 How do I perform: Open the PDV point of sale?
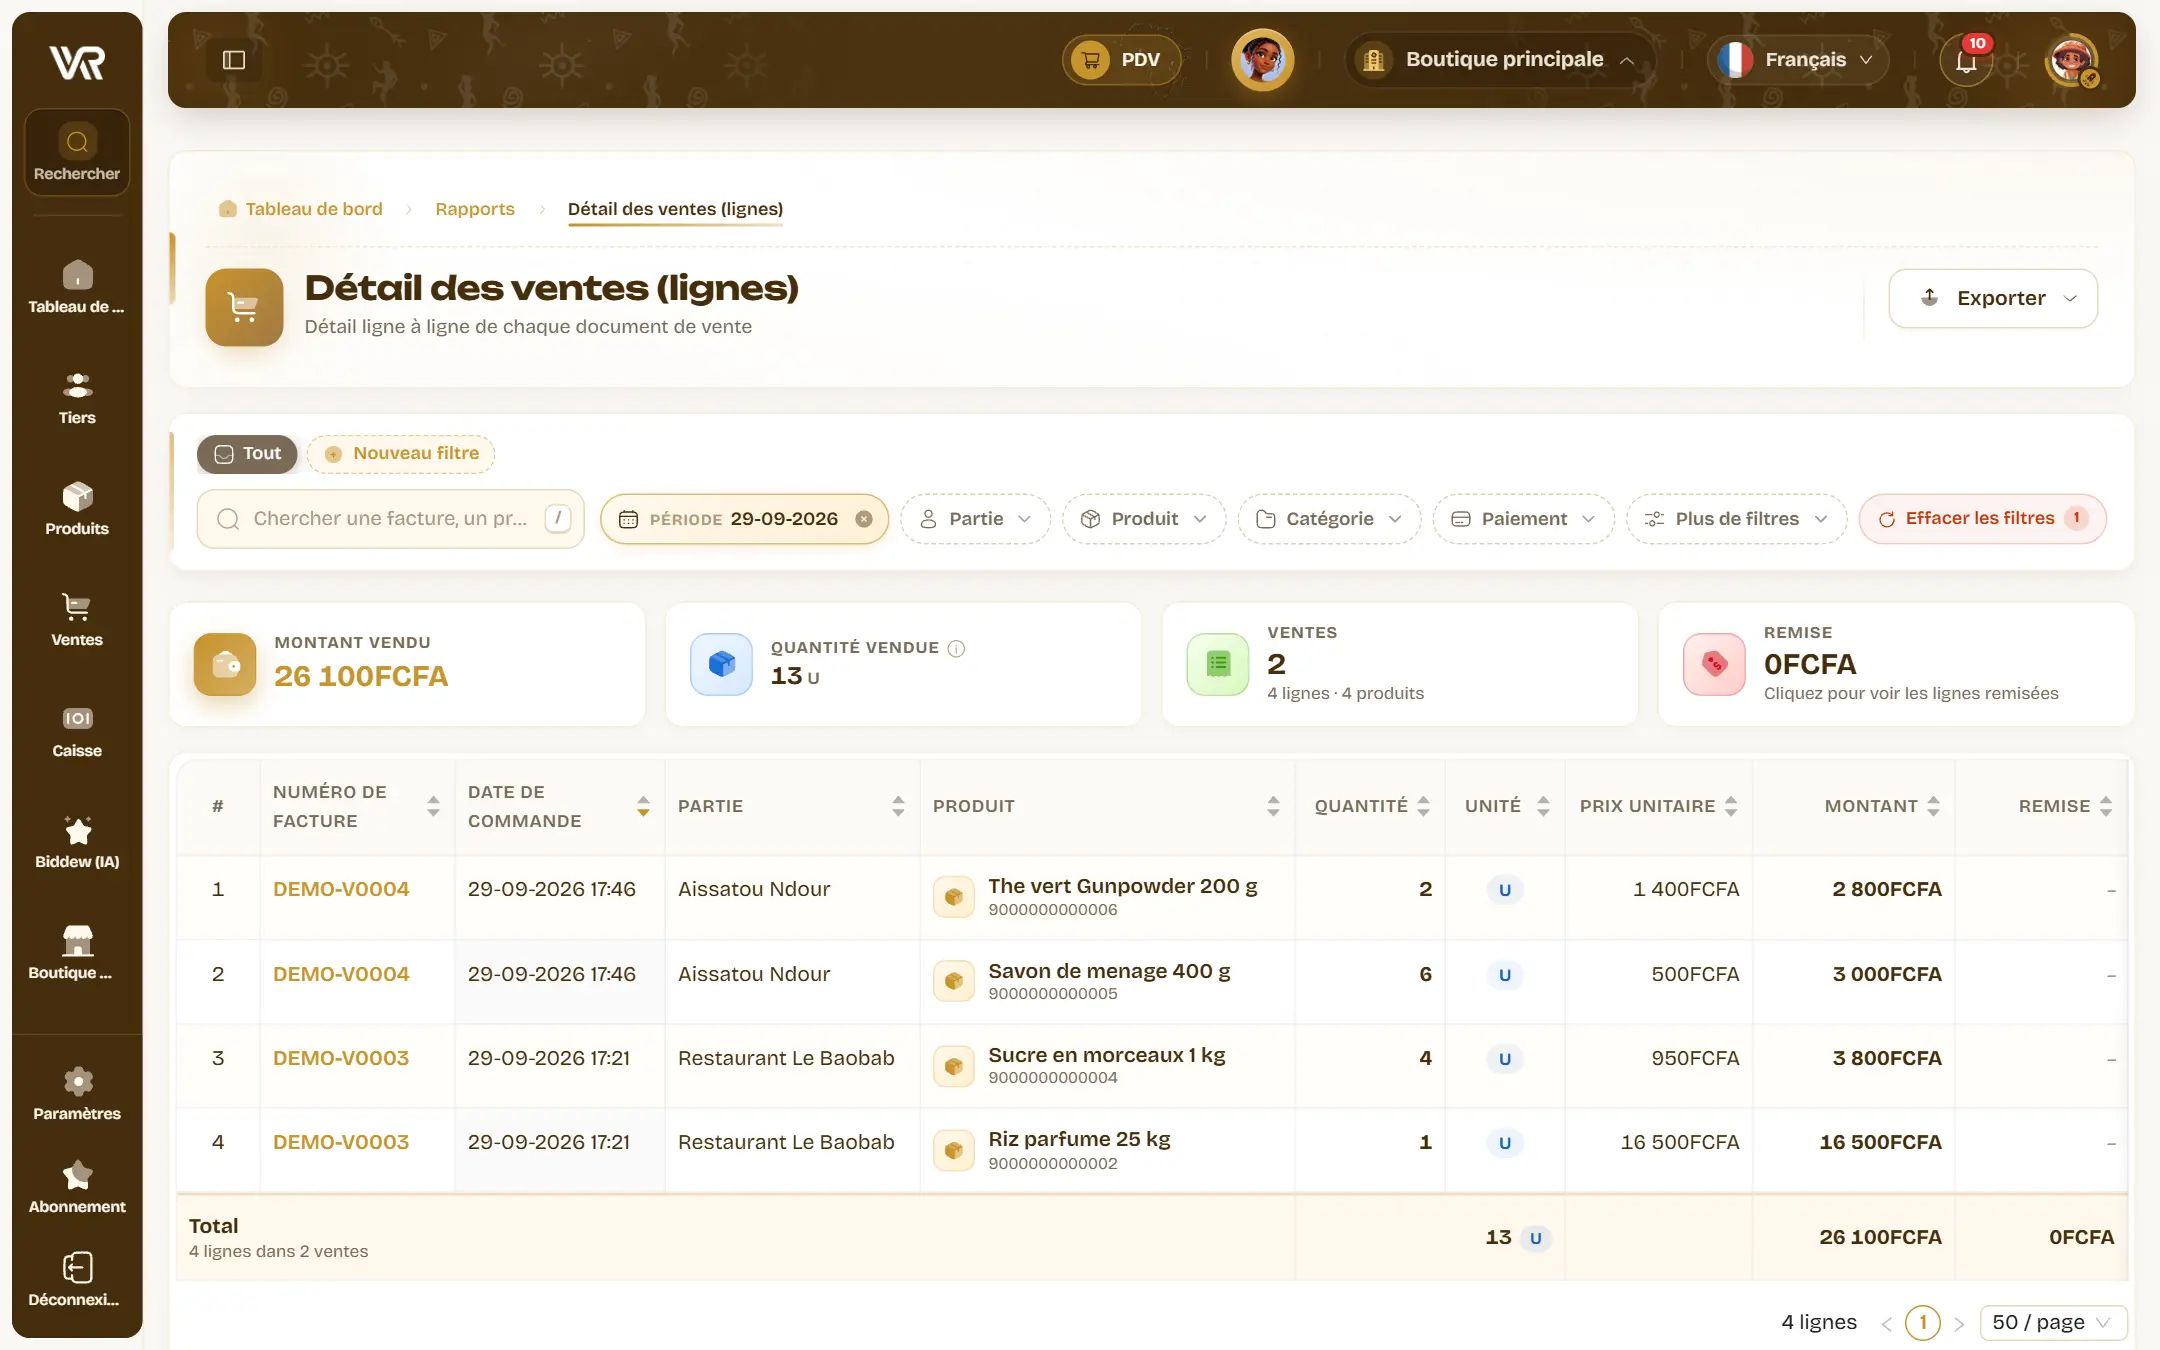click(x=1121, y=60)
